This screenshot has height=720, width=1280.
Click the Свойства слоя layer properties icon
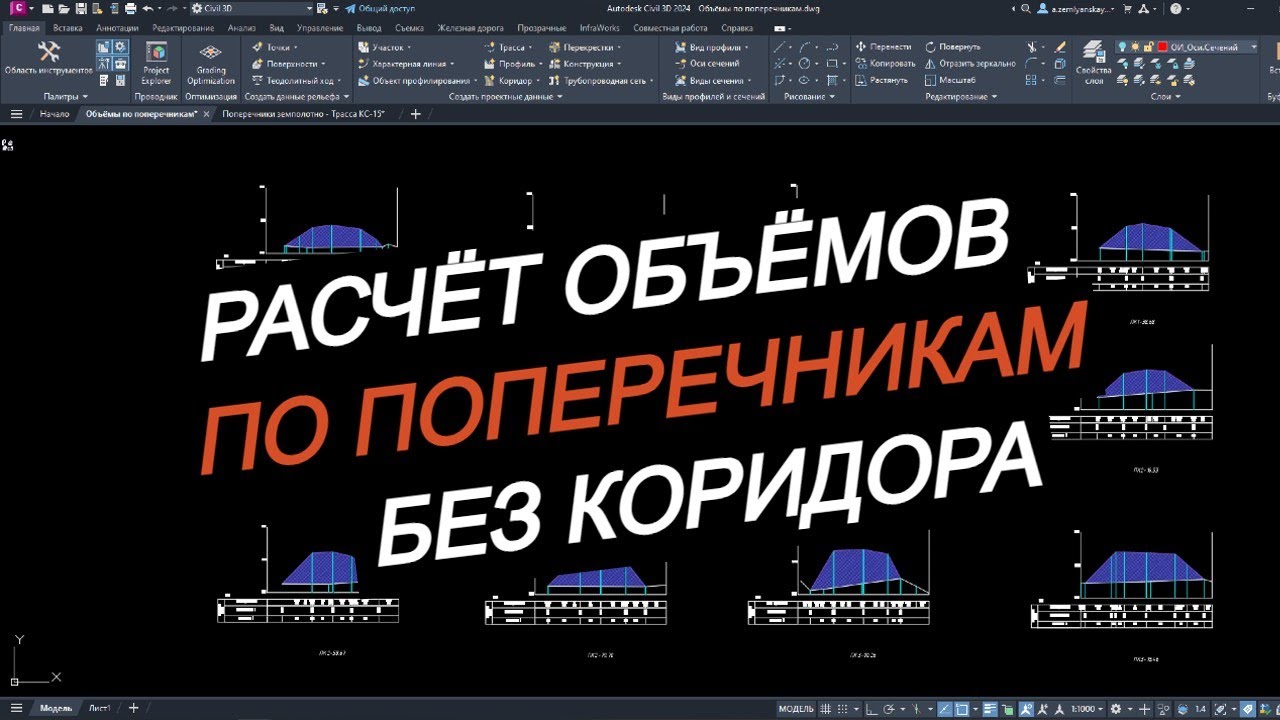coord(1093,63)
